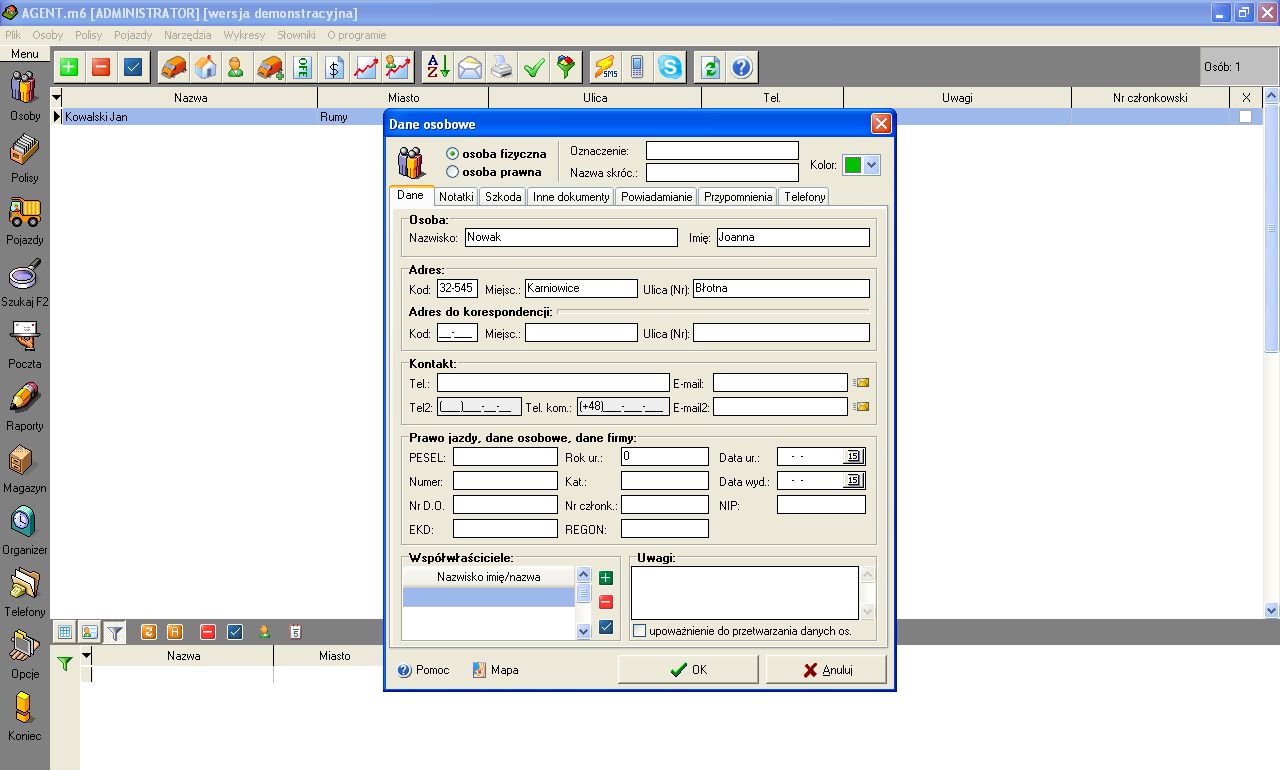Viewport: 1280px width, 770px height.
Task: Open the person with chart icon
Action: coord(398,67)
